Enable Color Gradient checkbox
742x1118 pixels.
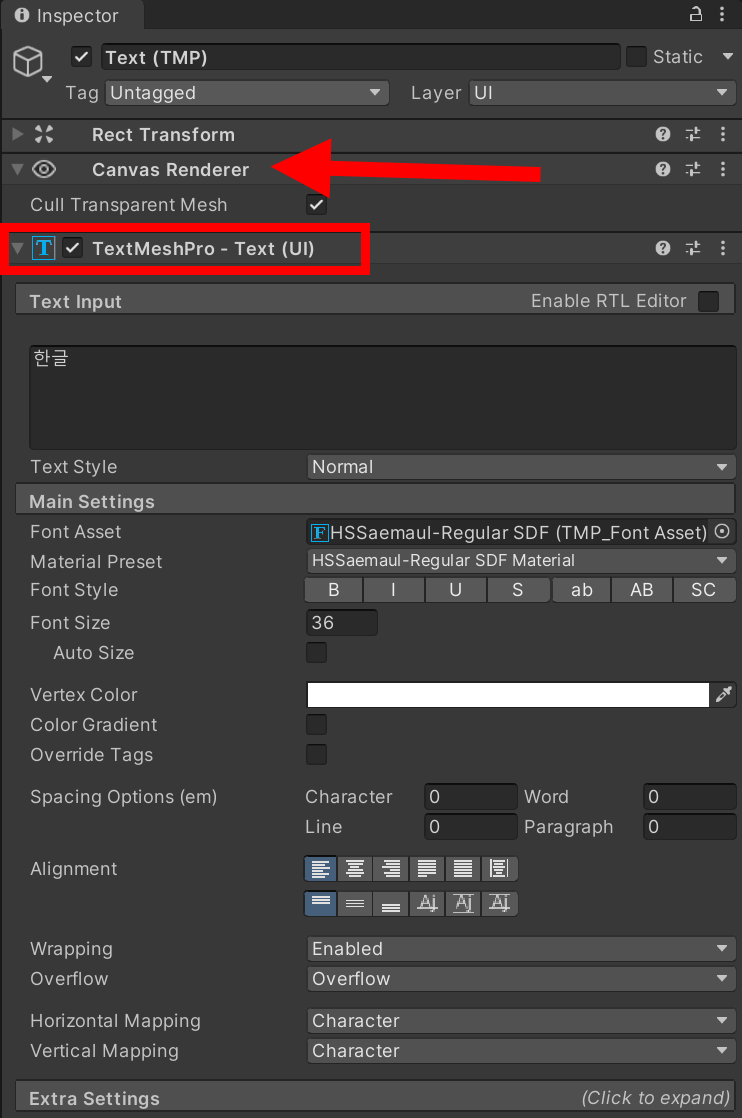(x=316, y=724)
